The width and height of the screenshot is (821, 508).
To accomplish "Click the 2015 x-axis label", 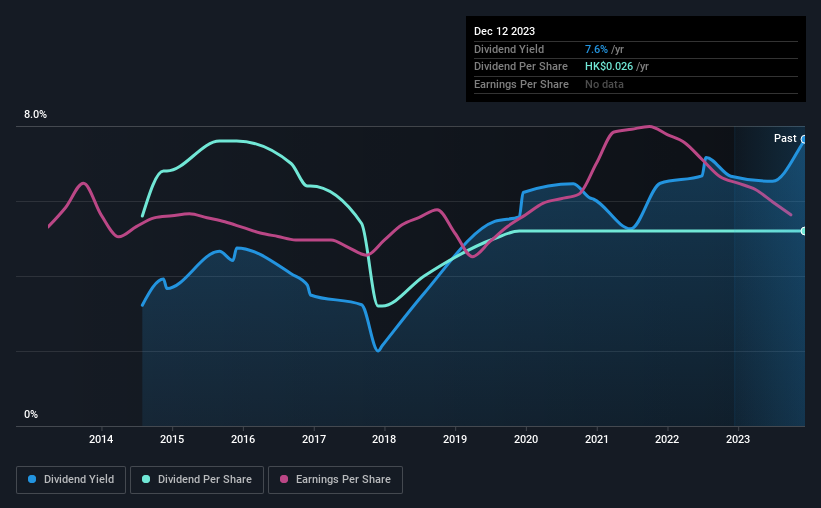I will 172,439.
